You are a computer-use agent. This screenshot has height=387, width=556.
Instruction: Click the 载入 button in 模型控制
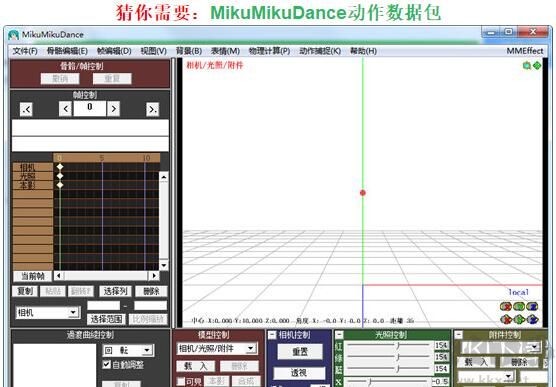196,366
